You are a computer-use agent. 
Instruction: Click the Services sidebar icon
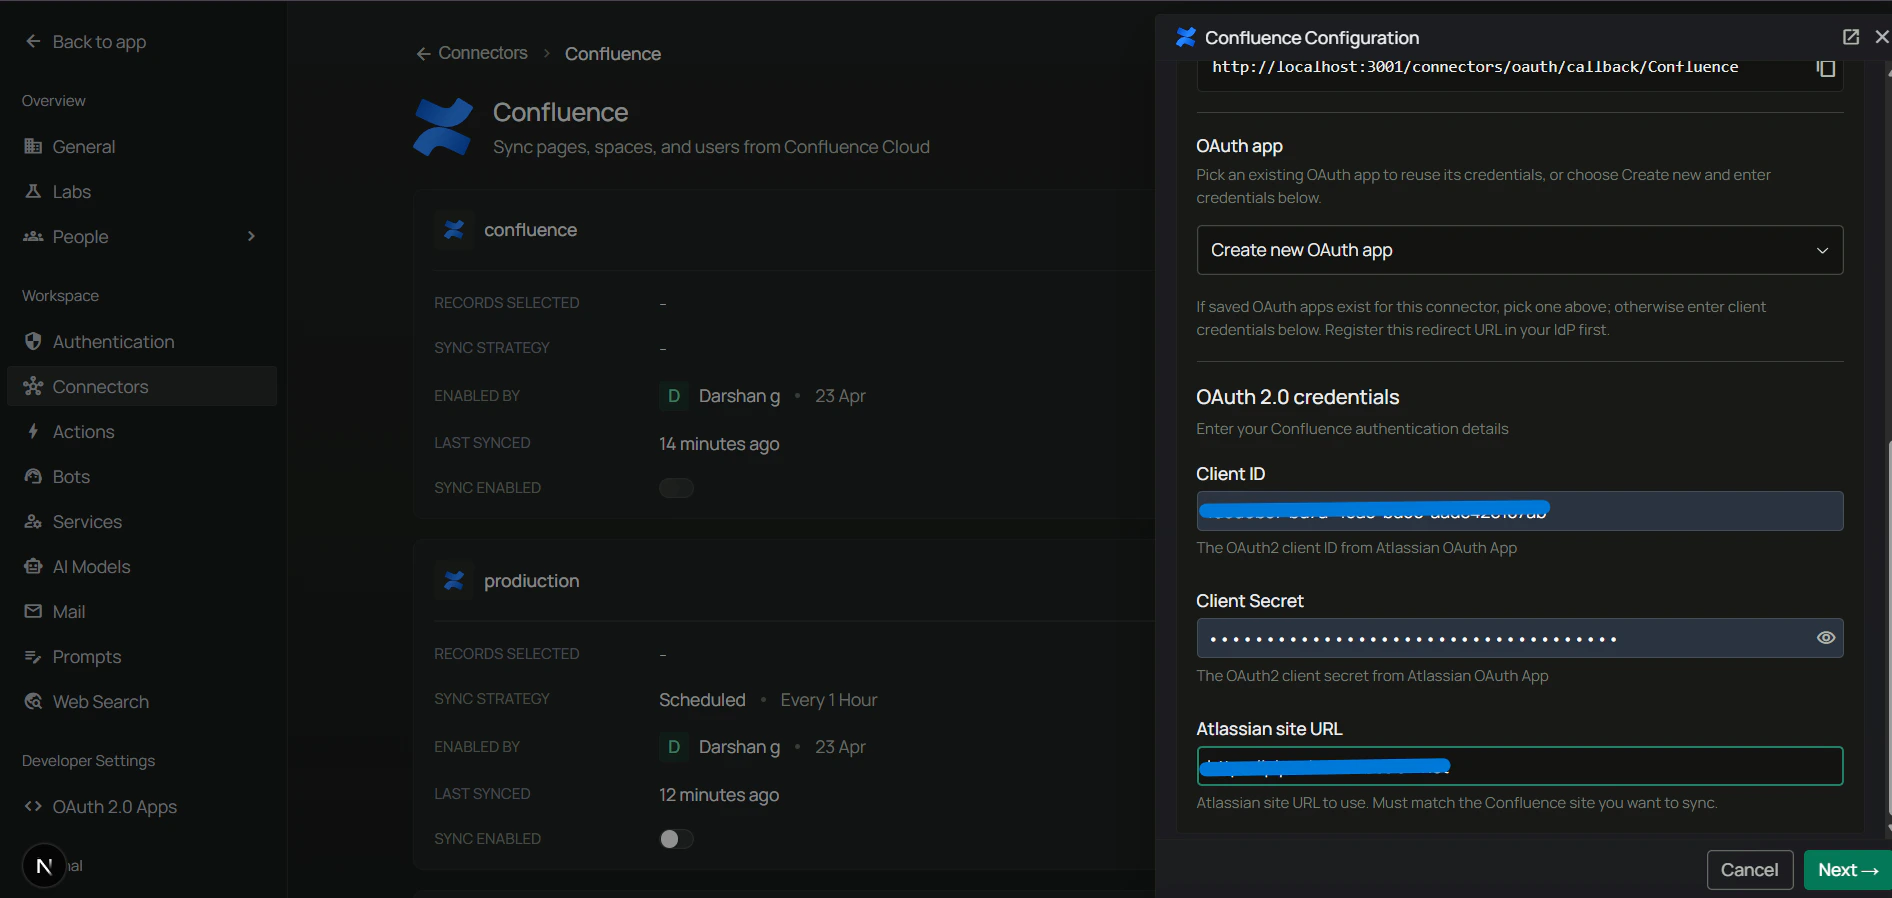pos(33,521)
